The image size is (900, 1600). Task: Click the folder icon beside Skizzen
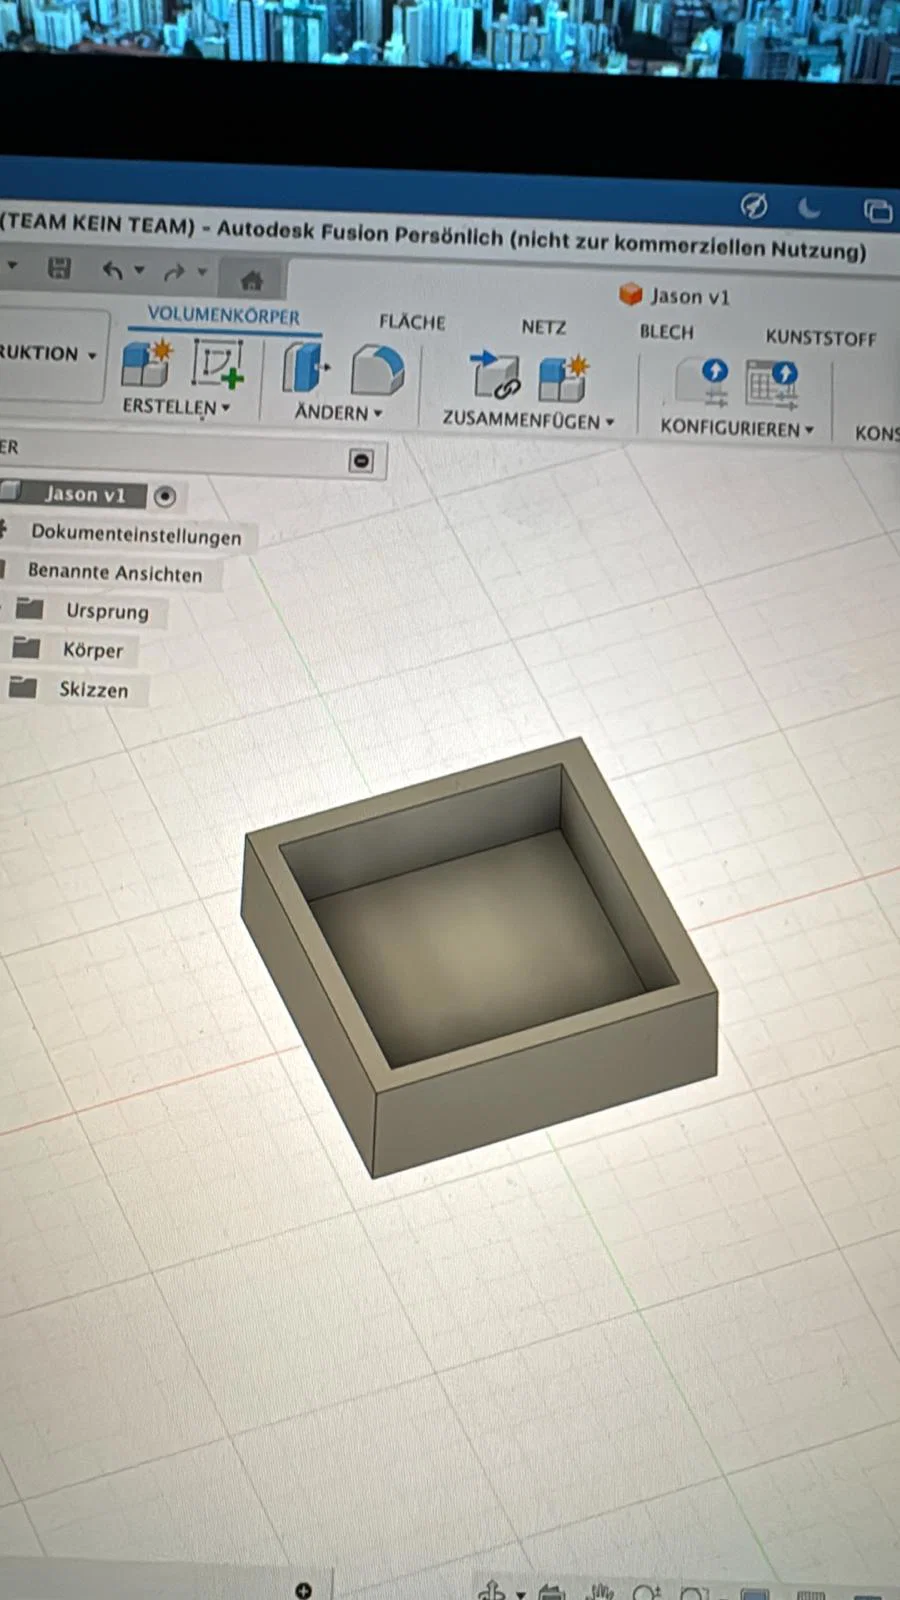click(22, 687)
